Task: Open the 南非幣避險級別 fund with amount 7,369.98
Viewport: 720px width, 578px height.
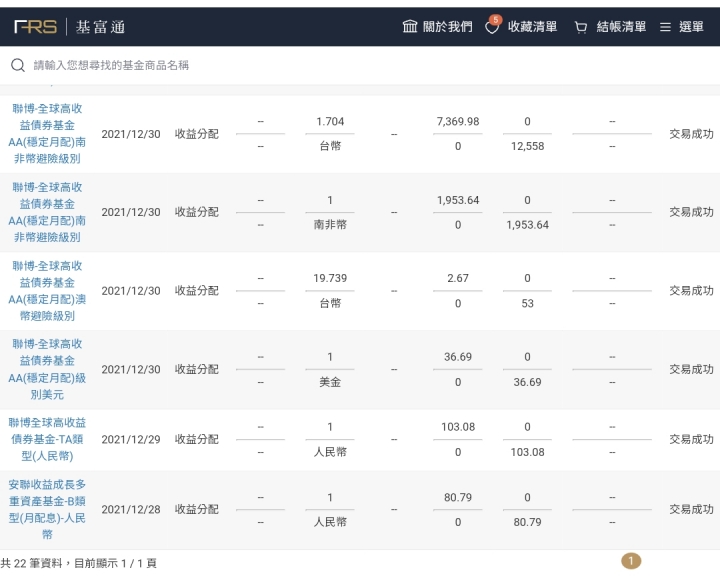Action: (47, 134)
